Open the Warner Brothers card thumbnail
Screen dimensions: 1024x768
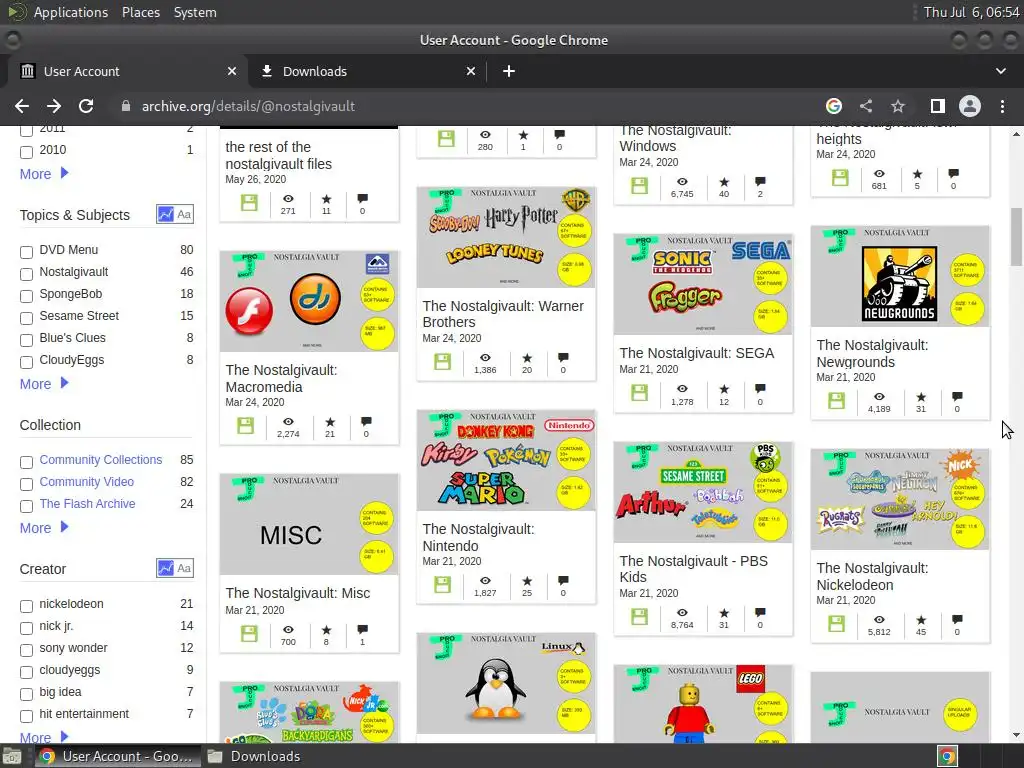tap(506, 237)
